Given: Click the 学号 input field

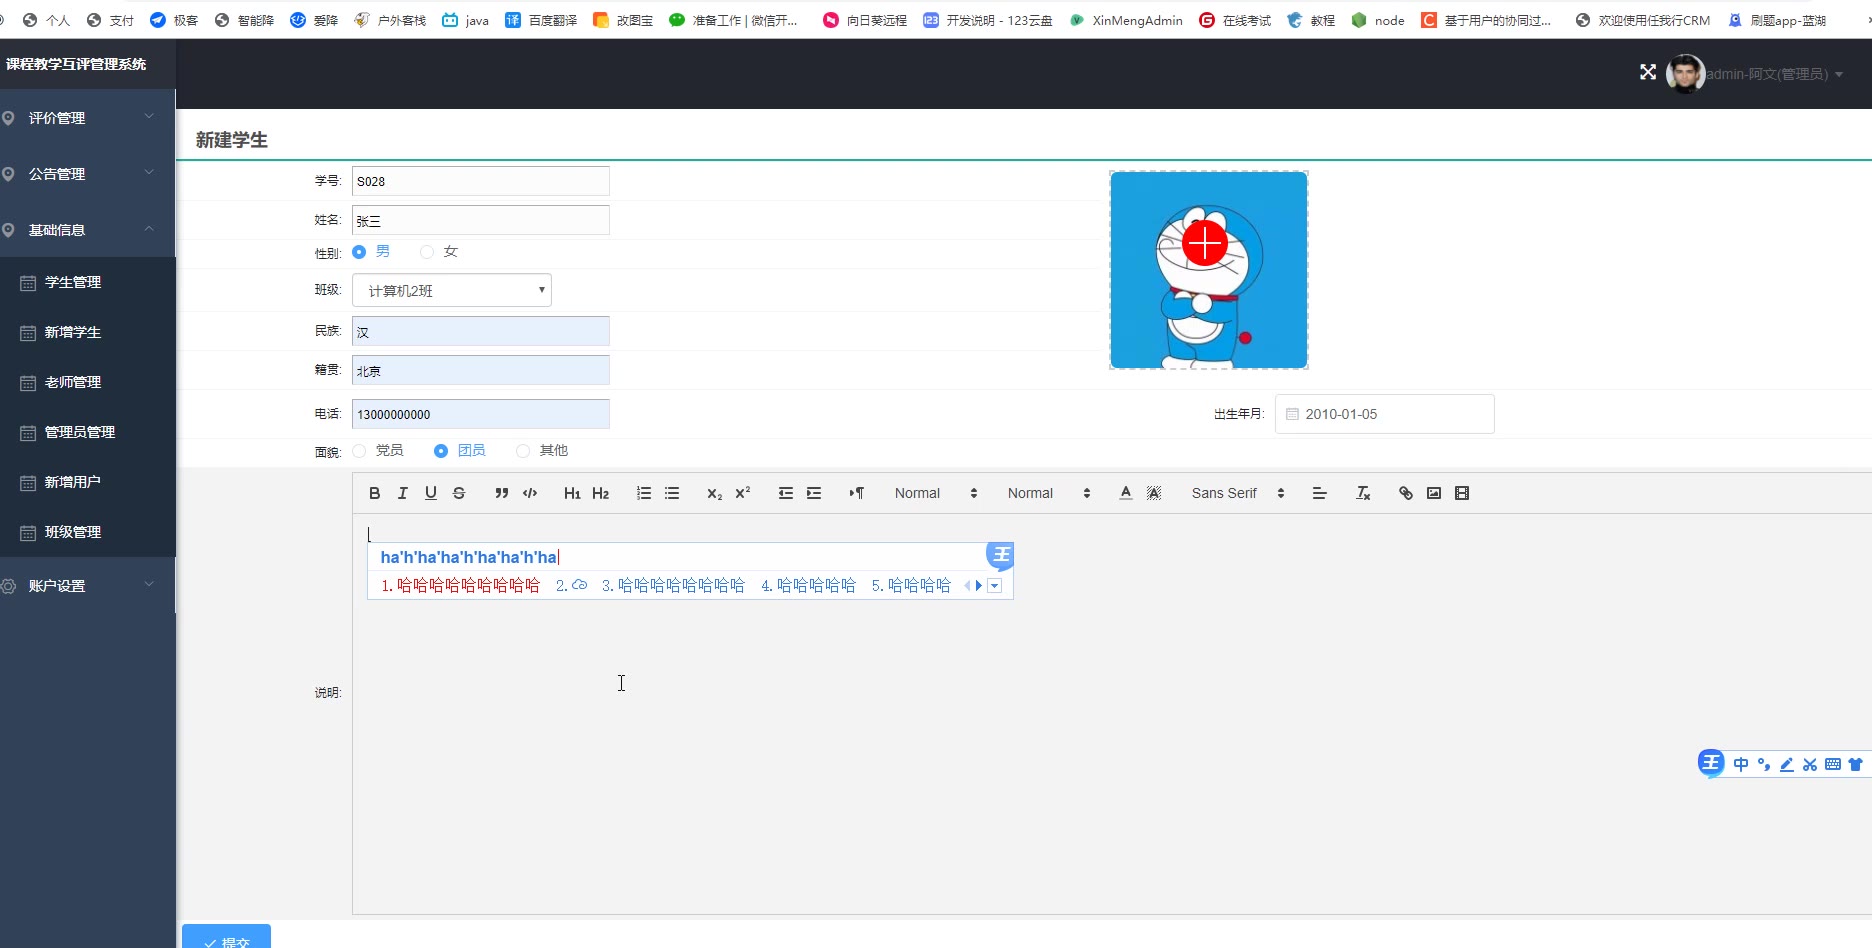Looking at the screenshot, I should coord(481,181).
